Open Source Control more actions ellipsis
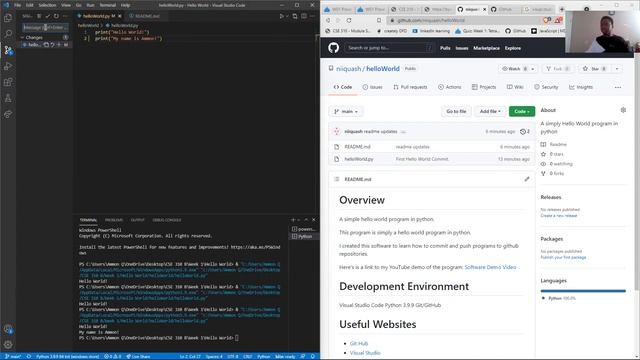 (x=65, y=16)
